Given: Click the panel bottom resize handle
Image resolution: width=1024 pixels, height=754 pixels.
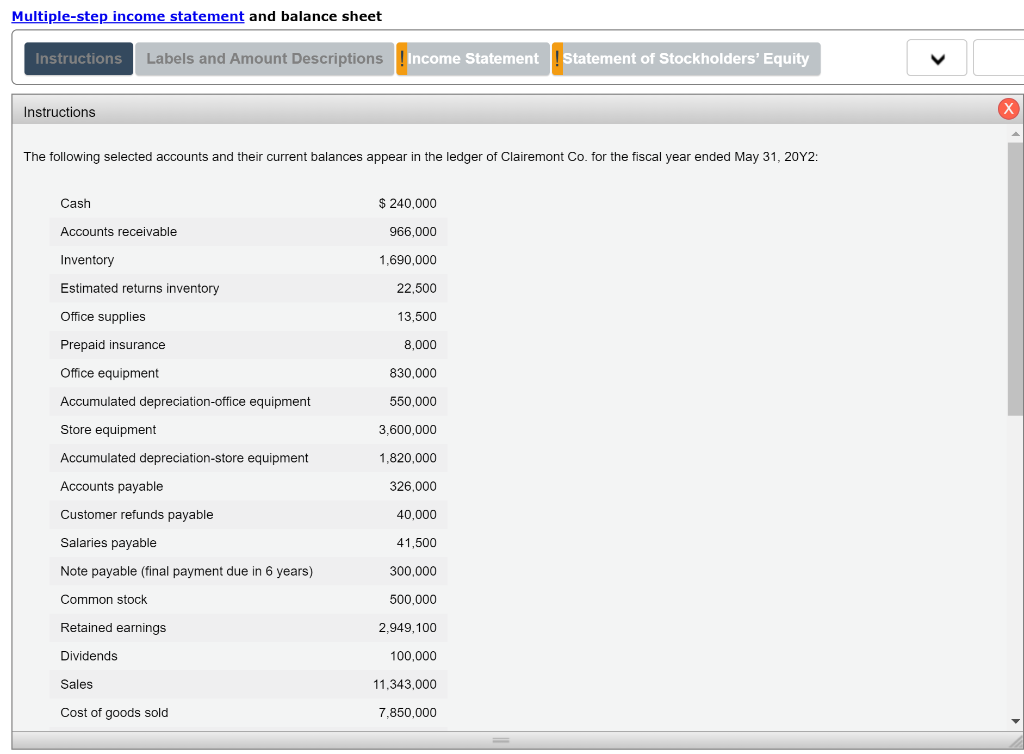Looking at the screenshot, I should click(x=501, y=740).
